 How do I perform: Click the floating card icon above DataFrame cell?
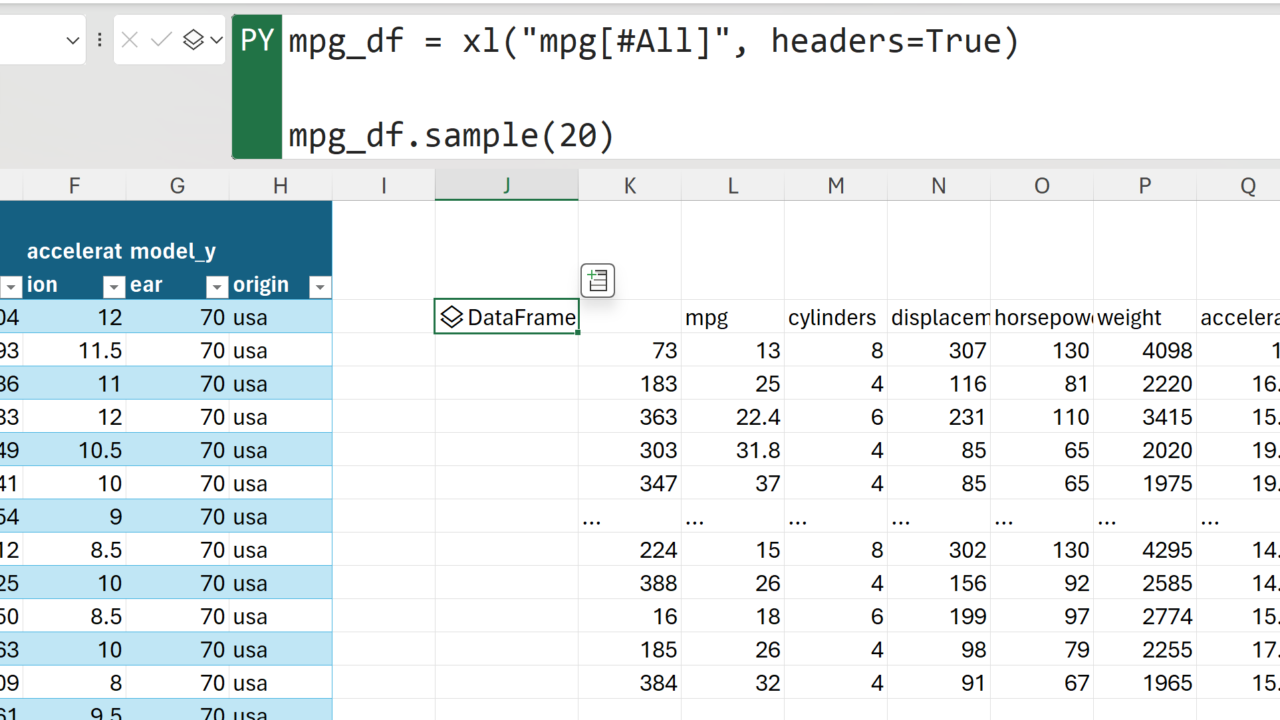tap(597, 281)
